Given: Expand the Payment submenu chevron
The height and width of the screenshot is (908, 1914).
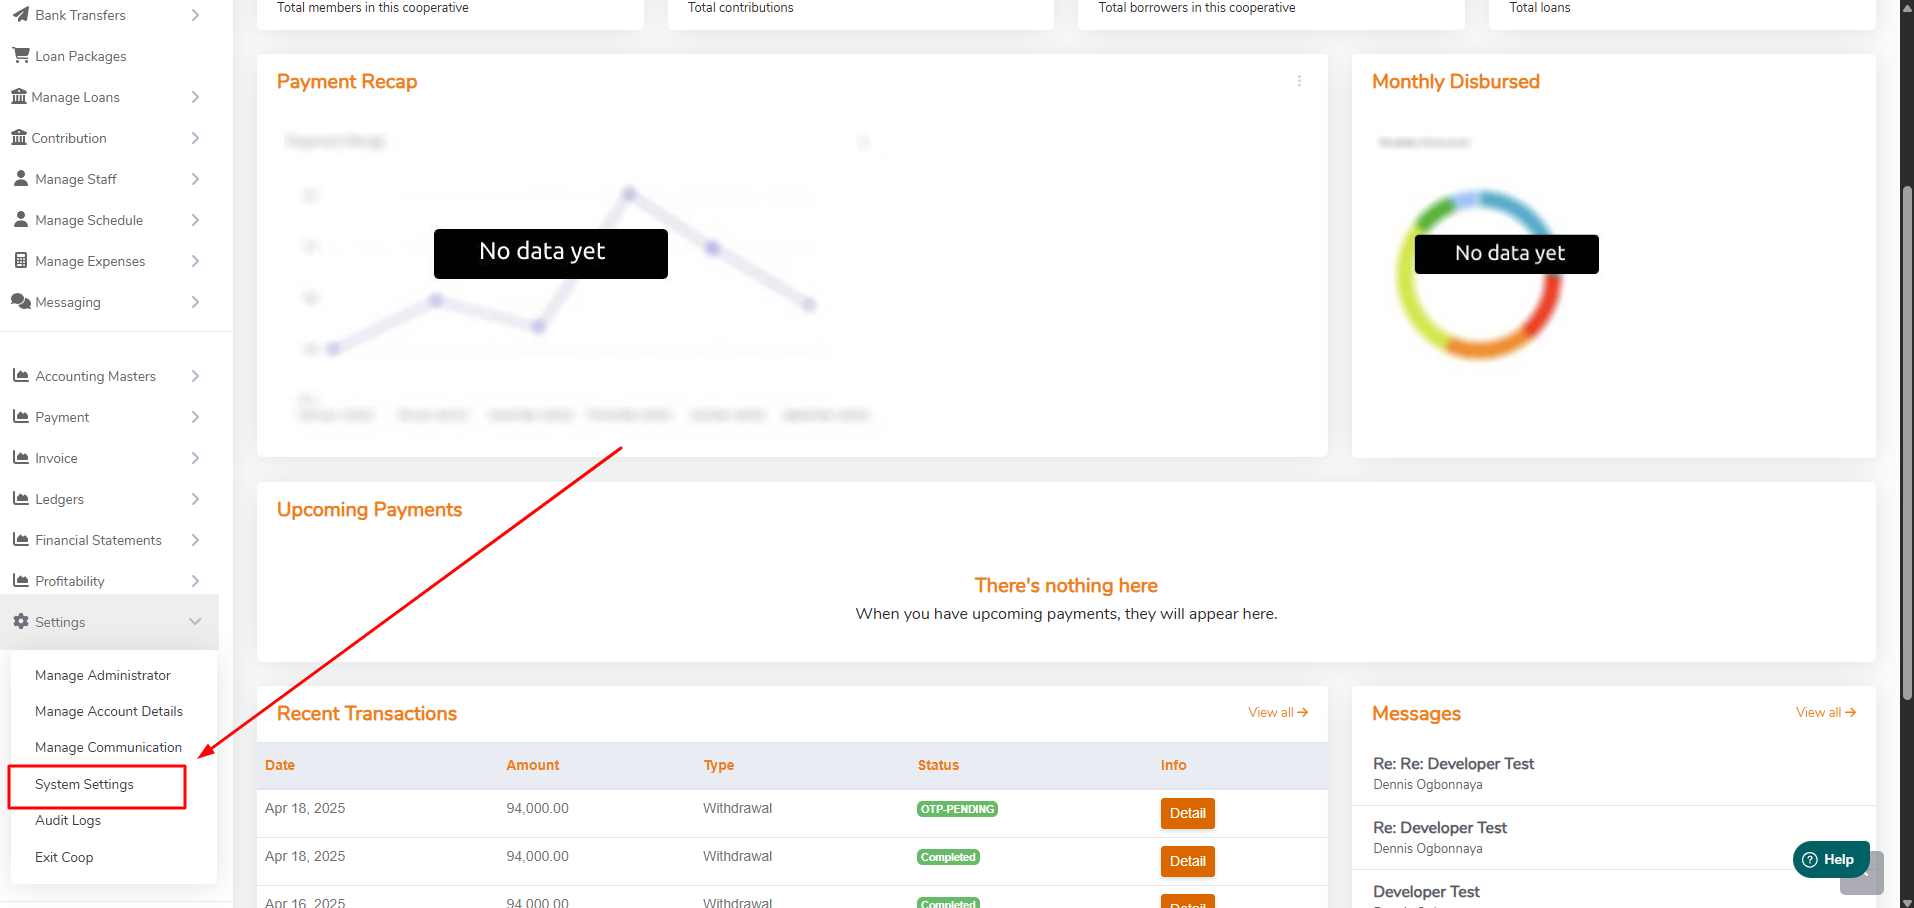Looking at the screenshot, I should tap(195, 417).
